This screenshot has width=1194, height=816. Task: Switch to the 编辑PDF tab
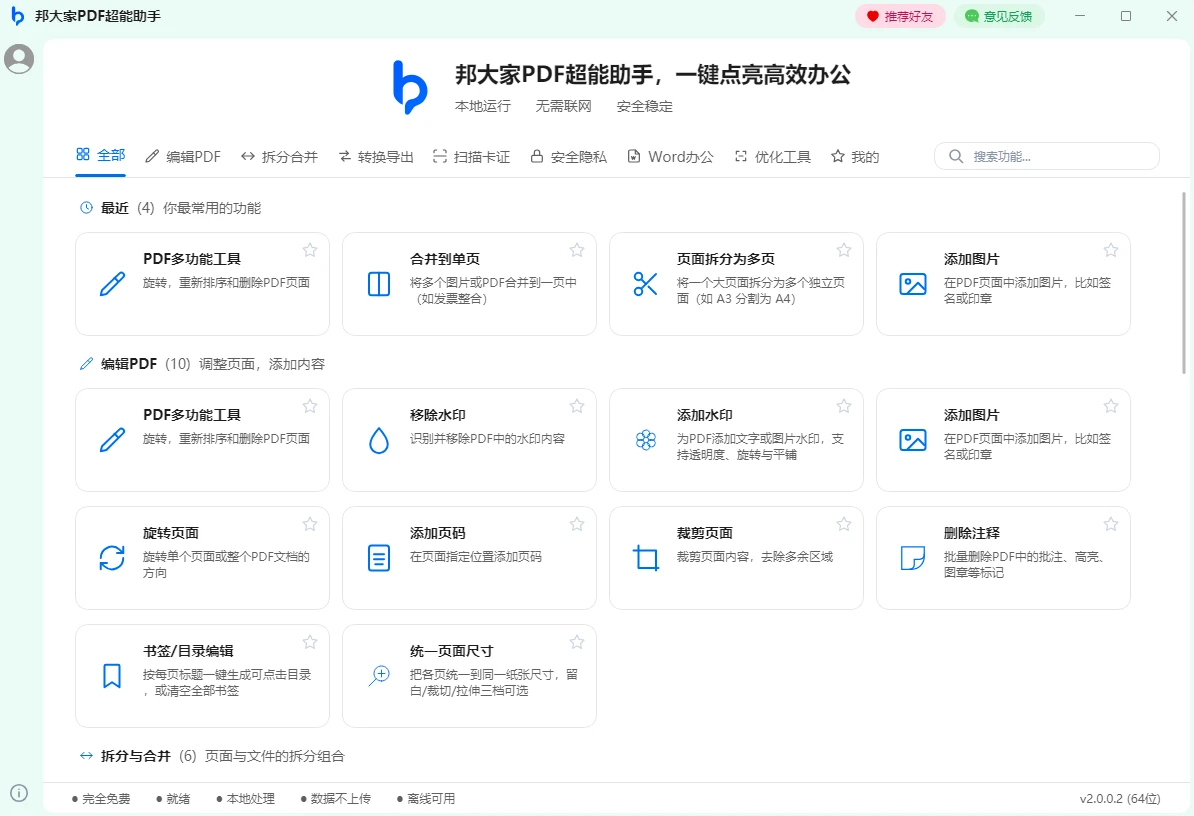click(183, 157)
